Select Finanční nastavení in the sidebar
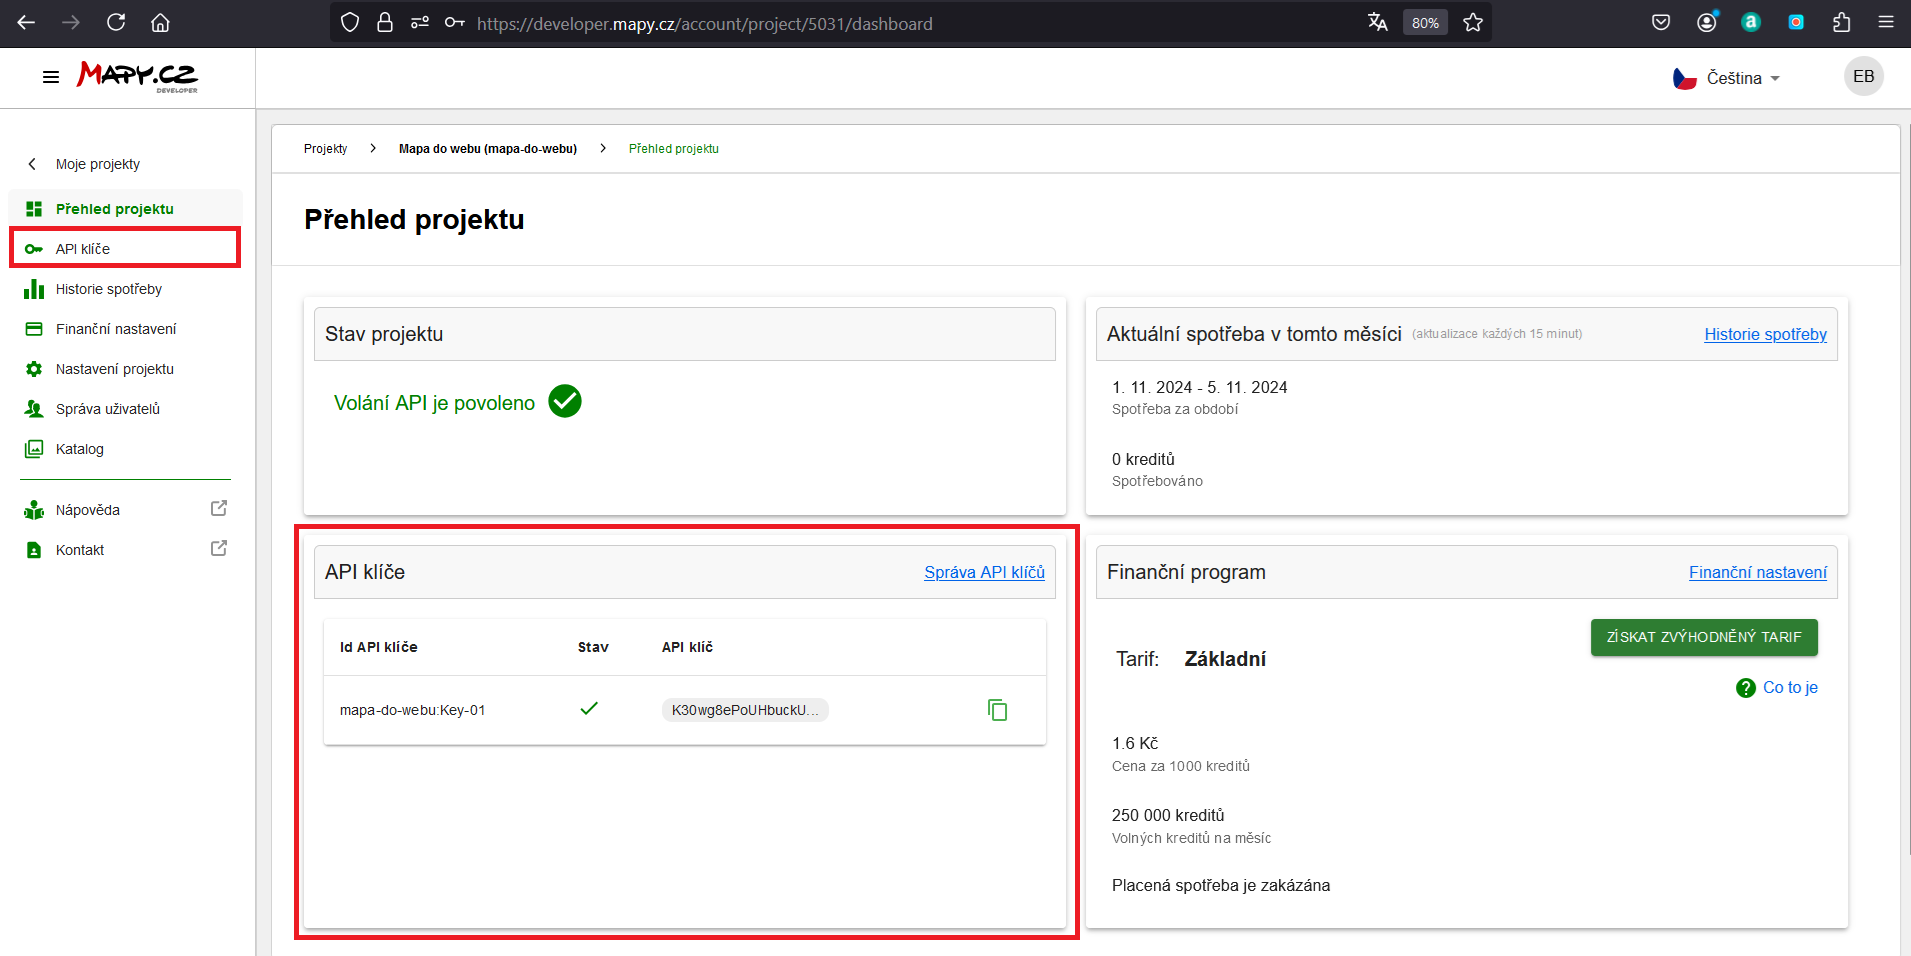 (x=115, y=329)
